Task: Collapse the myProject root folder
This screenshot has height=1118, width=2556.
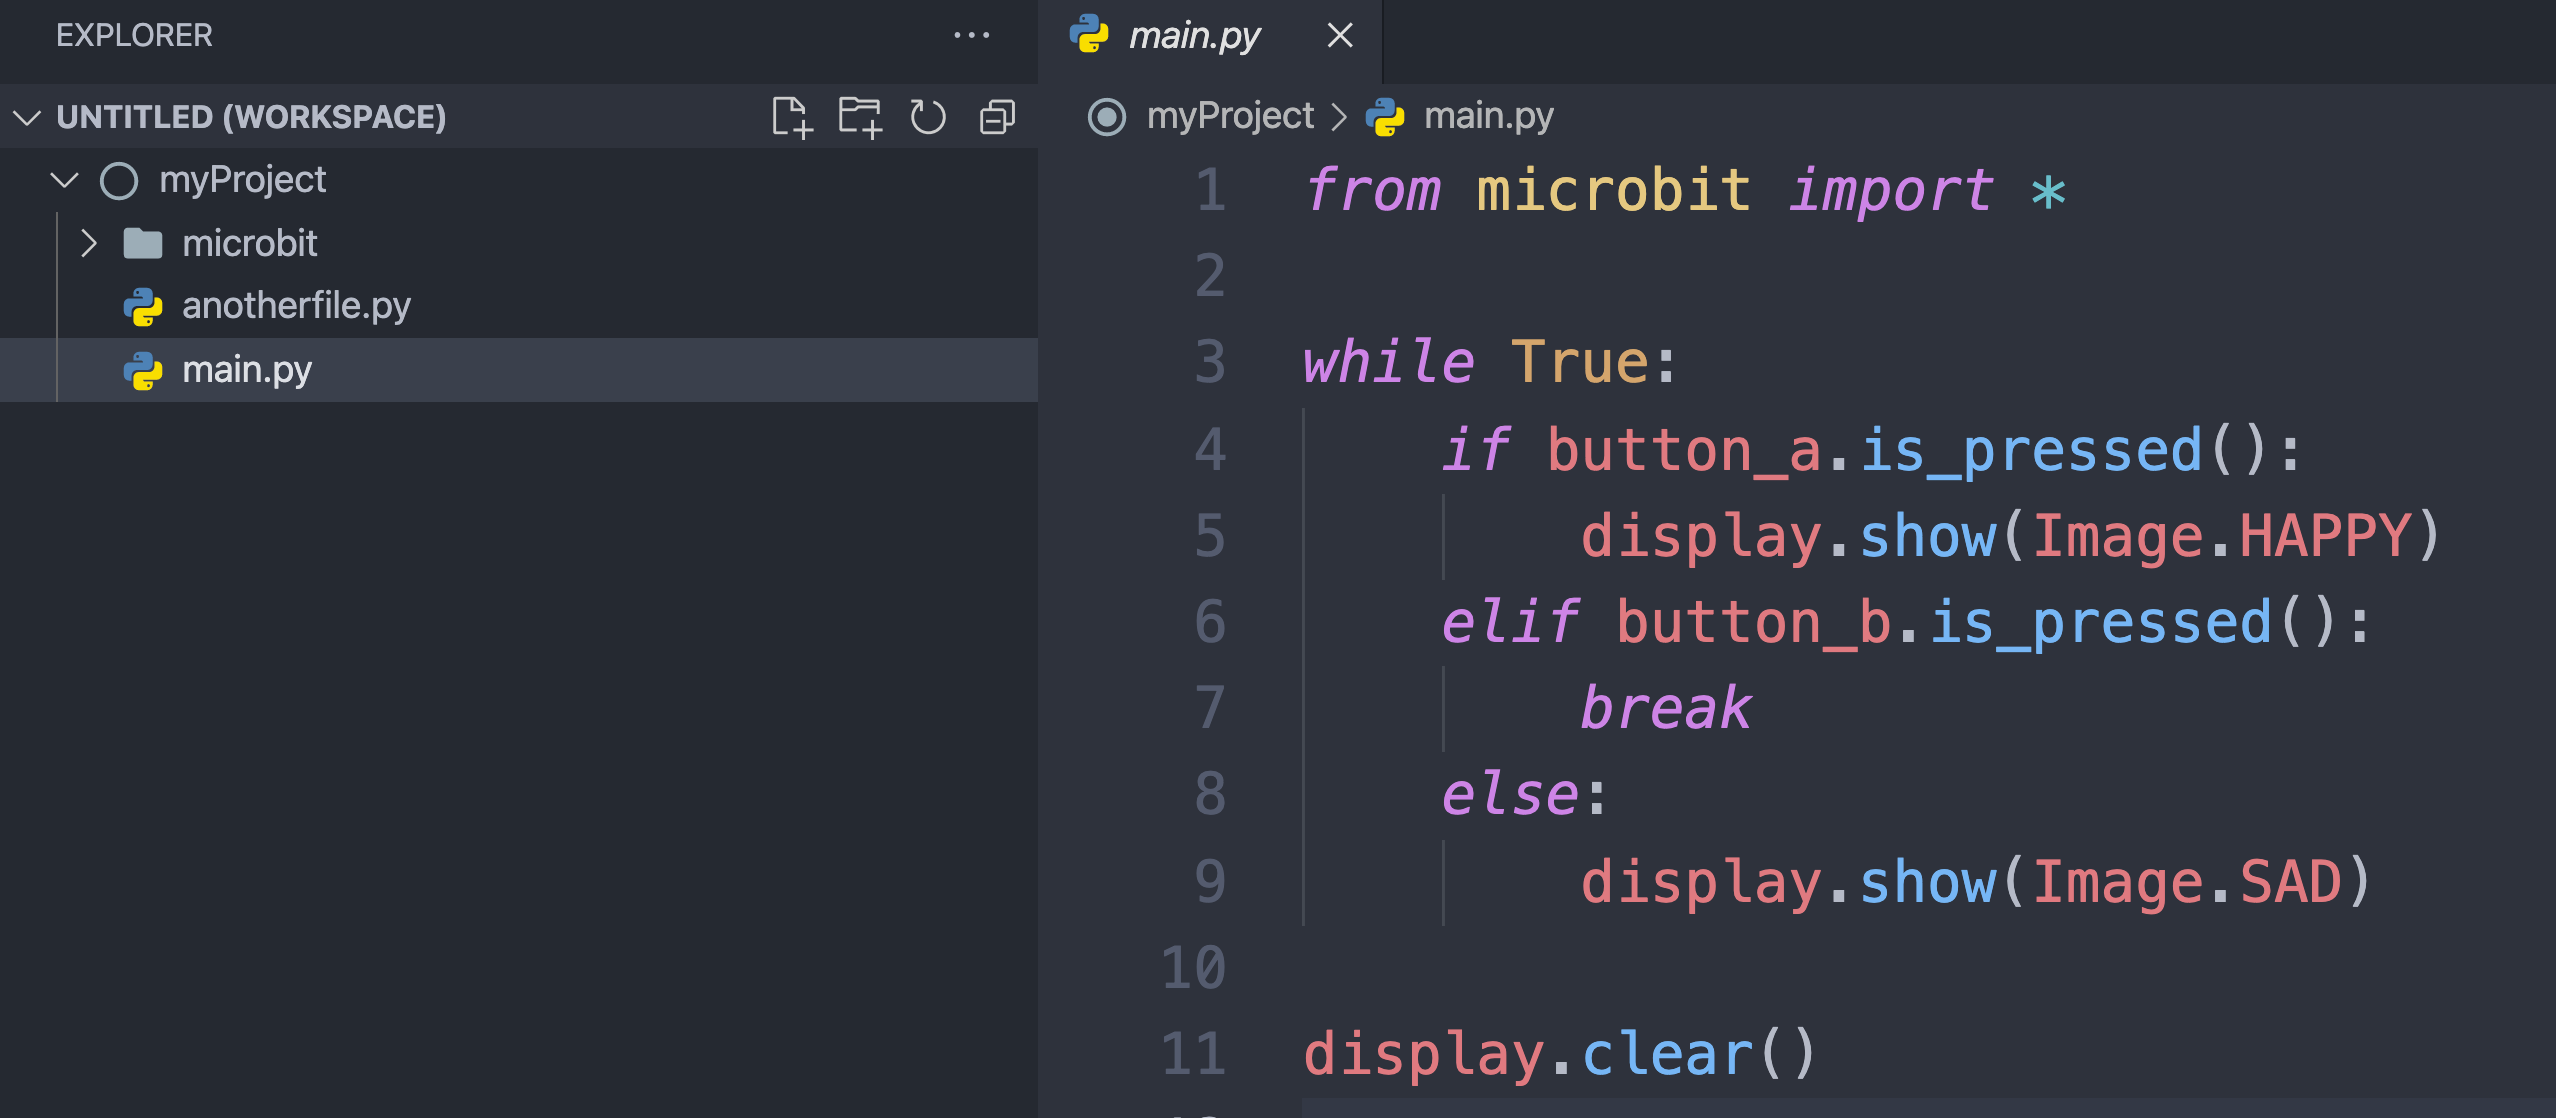Action: (64, 180)
